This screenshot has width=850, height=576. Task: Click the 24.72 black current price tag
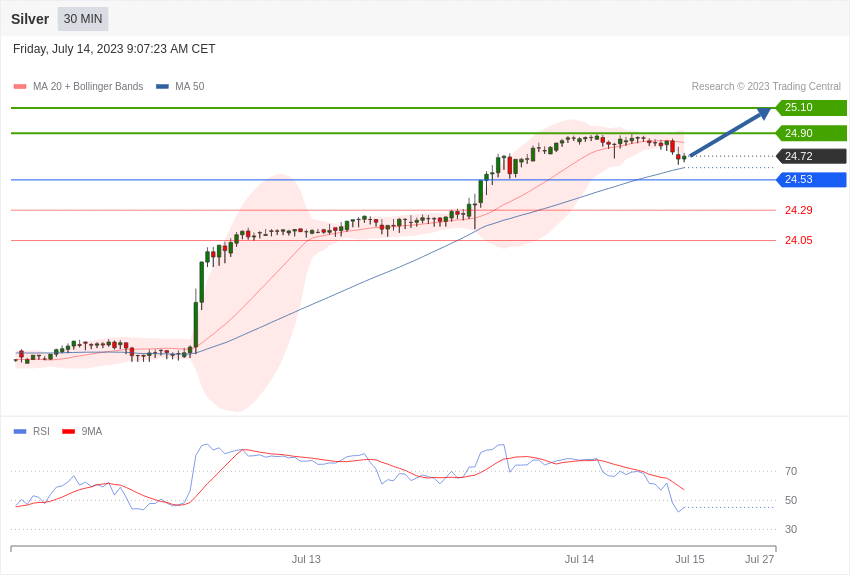[811, 156]
